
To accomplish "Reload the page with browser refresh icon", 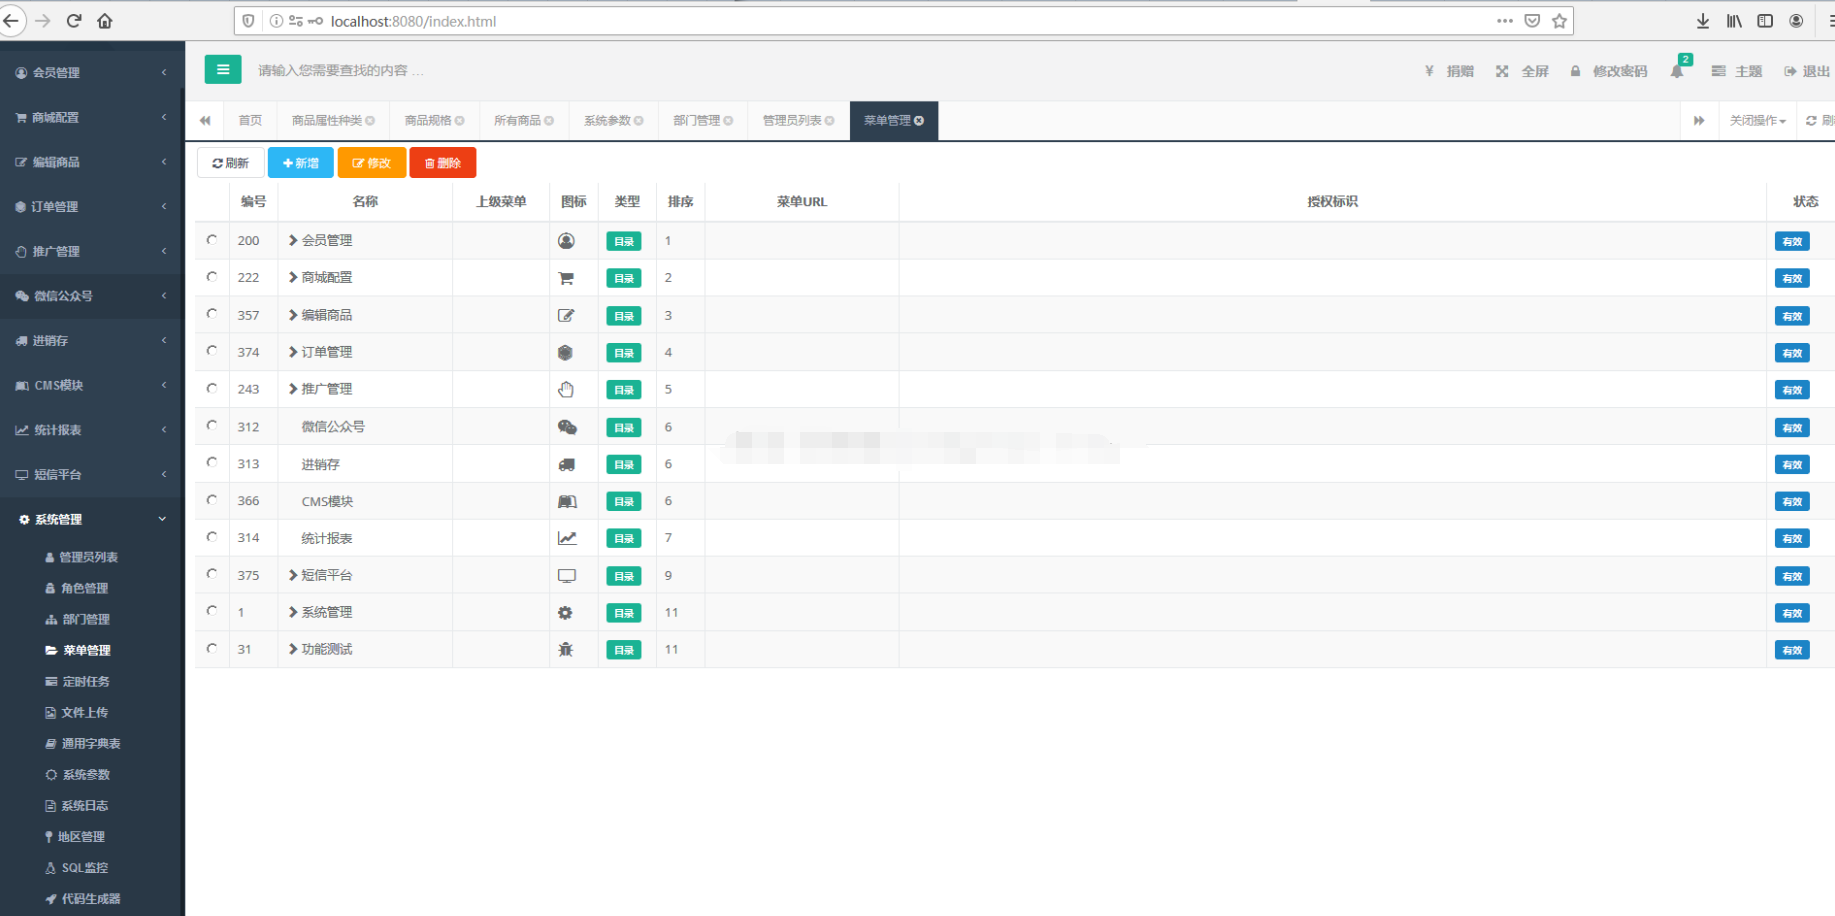I will [74, 21].
